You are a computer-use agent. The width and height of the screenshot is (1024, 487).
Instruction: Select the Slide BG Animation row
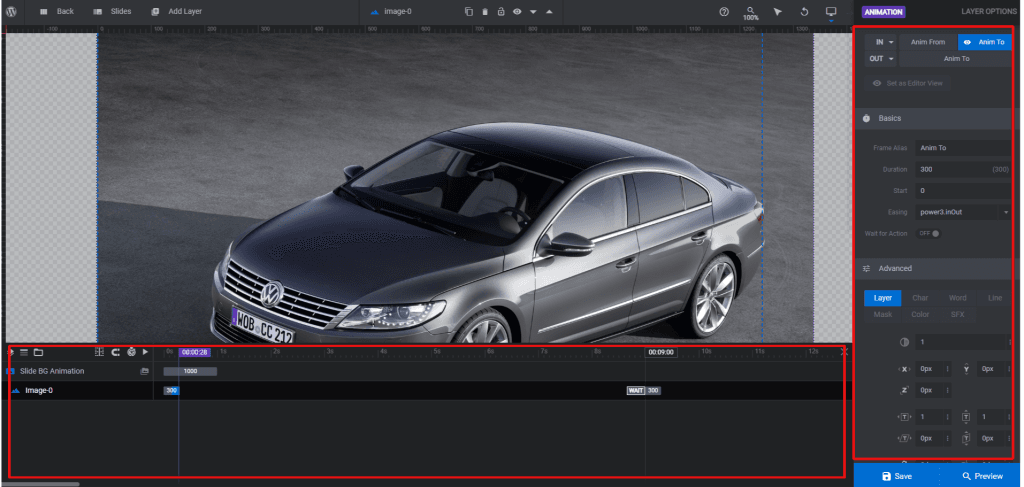coord(80,371)
